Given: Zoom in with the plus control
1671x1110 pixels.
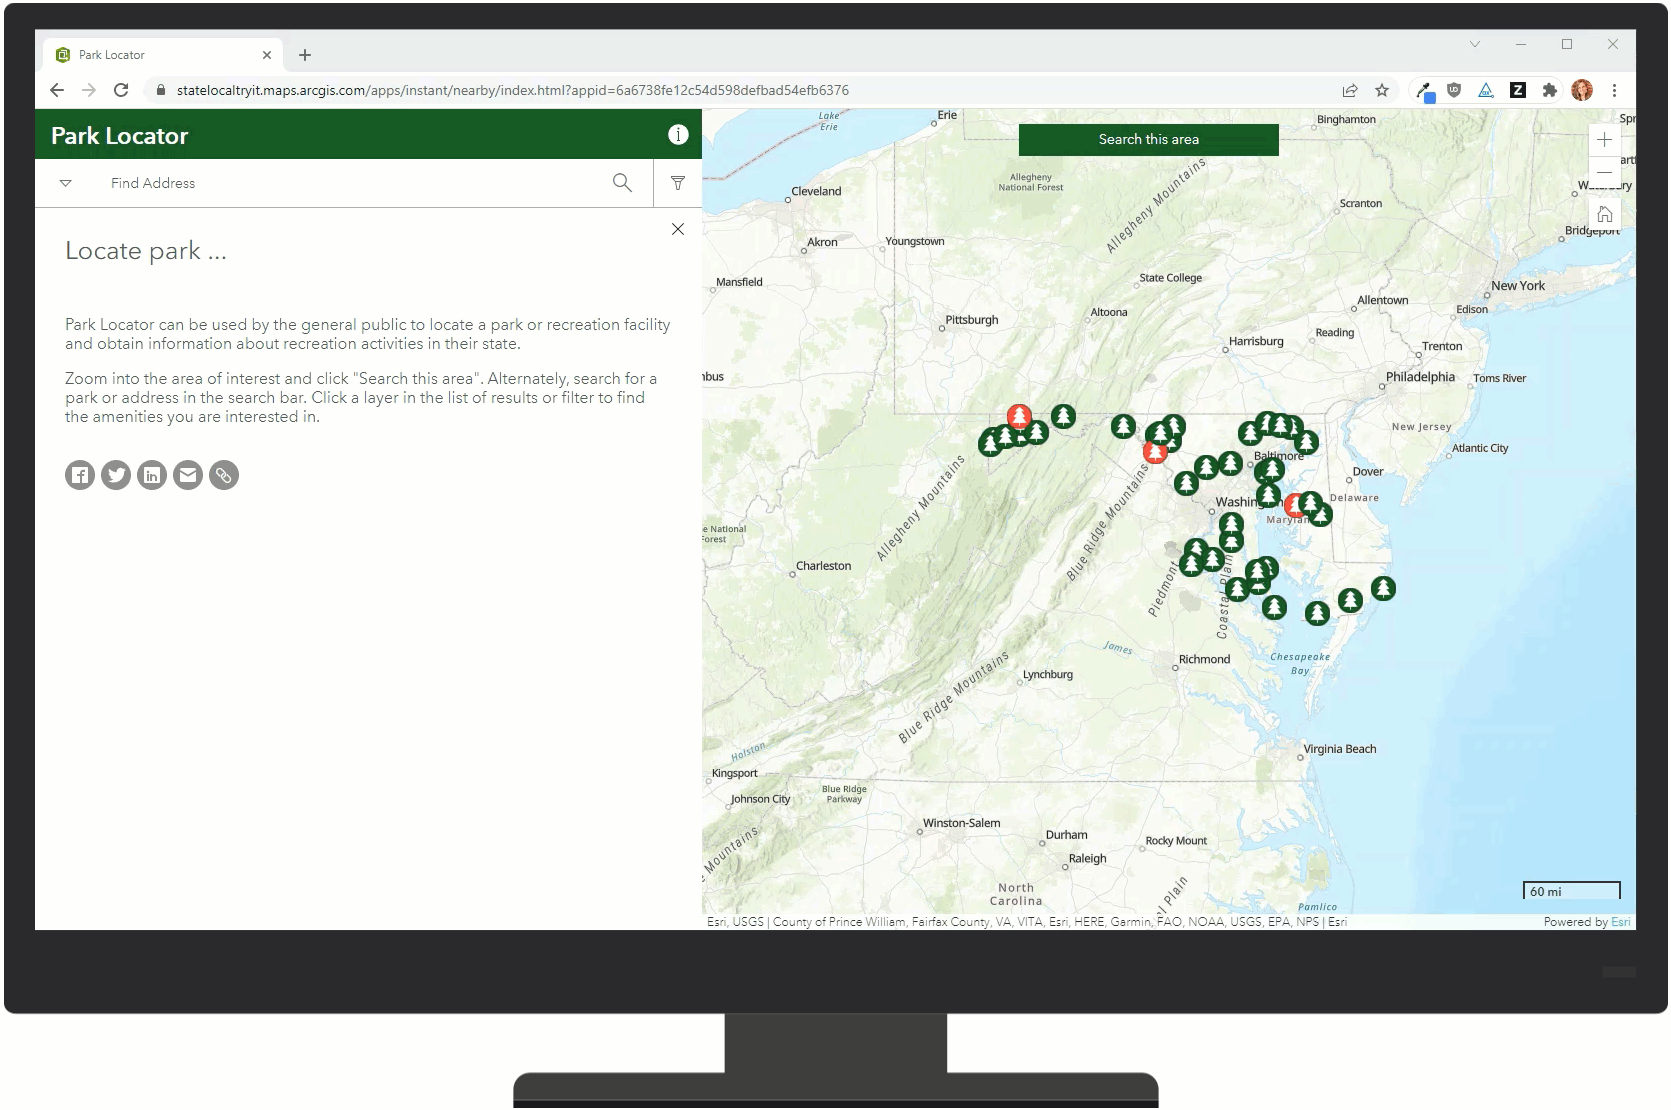Looking at the screenshot, I should tap(1605, 140).
